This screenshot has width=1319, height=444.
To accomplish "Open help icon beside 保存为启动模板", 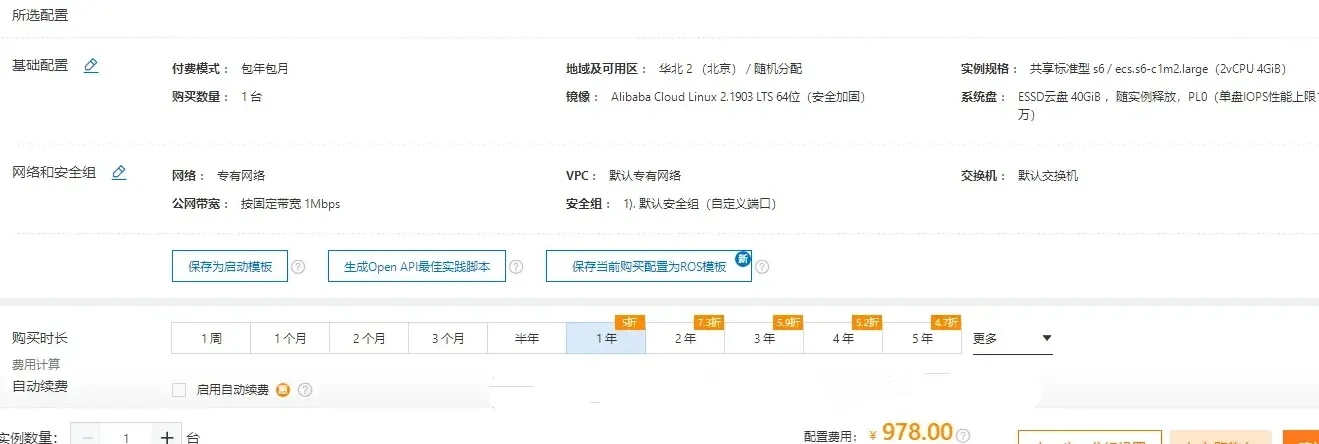I will 298,268.
